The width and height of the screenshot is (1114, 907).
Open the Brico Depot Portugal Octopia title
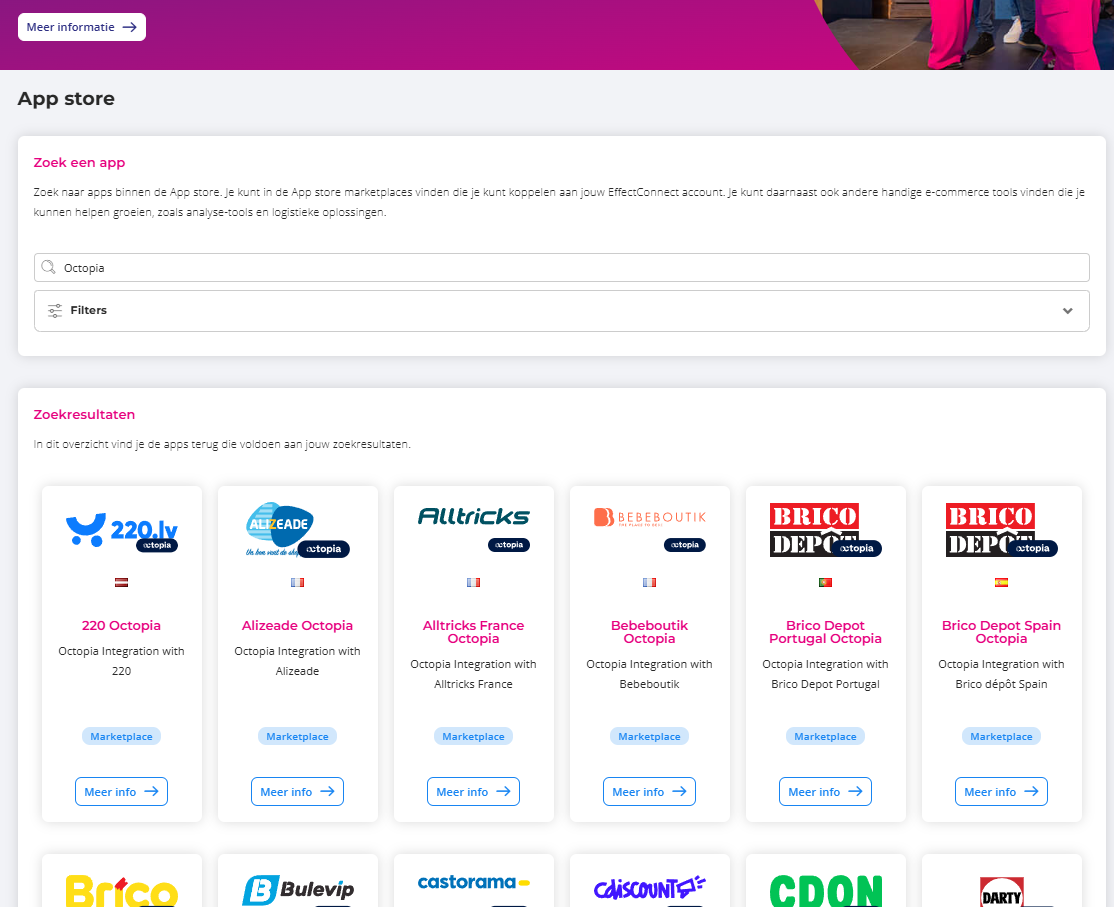pos(826,632)
